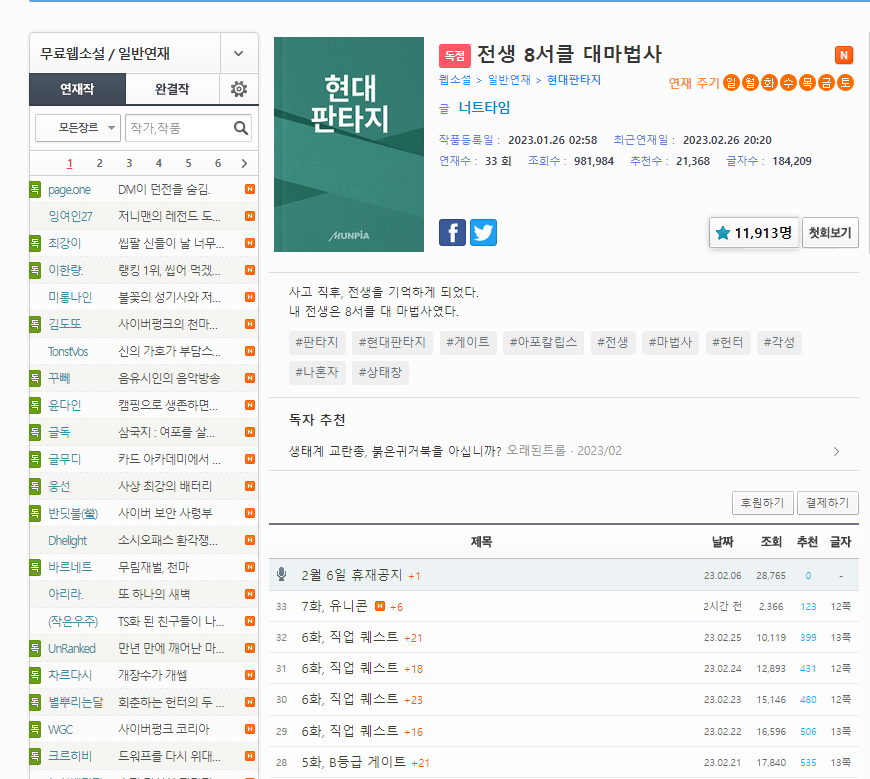Viewport: 870px width, 779px height.
Task: Open episode 28 5화, B등급 게이트
Action: coord(353,762)
